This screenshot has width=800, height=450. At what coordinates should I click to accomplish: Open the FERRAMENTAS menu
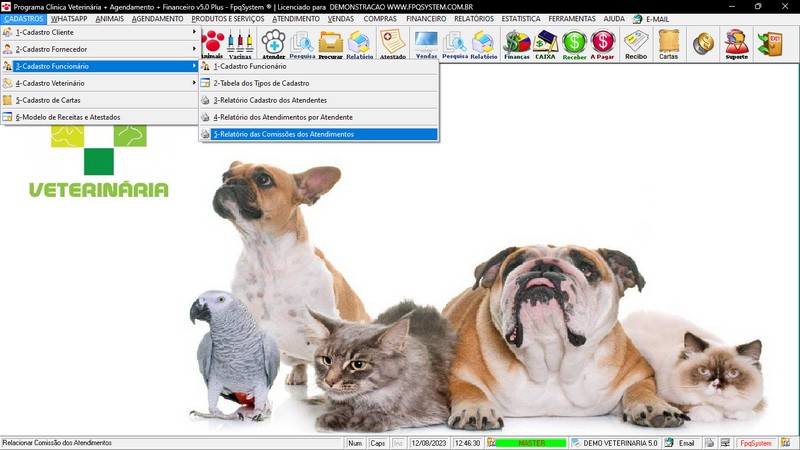click(572, 19)
